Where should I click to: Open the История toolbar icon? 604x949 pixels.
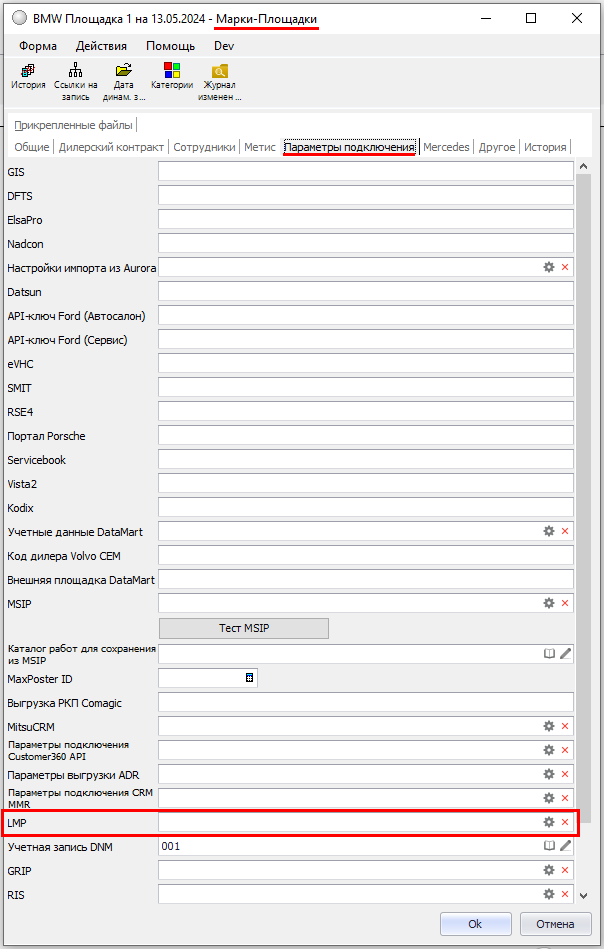pos(28,77)
